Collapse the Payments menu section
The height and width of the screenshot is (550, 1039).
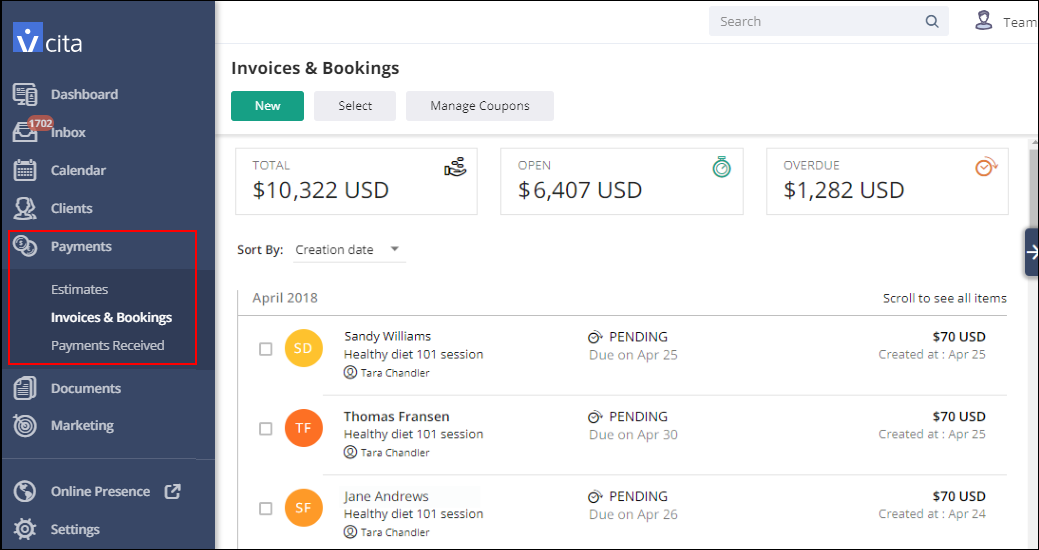(81, 247)
